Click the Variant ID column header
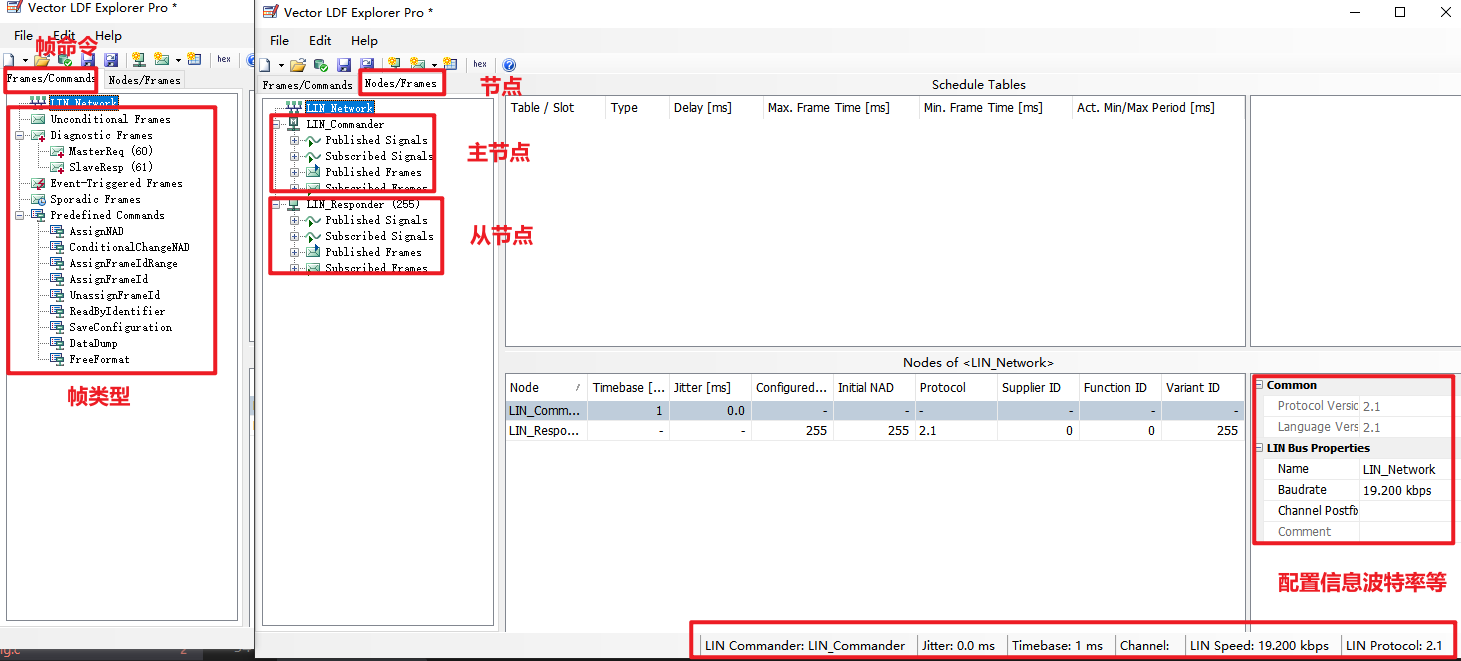Viewport: 1461px width, 661px height. tap(1203, 387)
